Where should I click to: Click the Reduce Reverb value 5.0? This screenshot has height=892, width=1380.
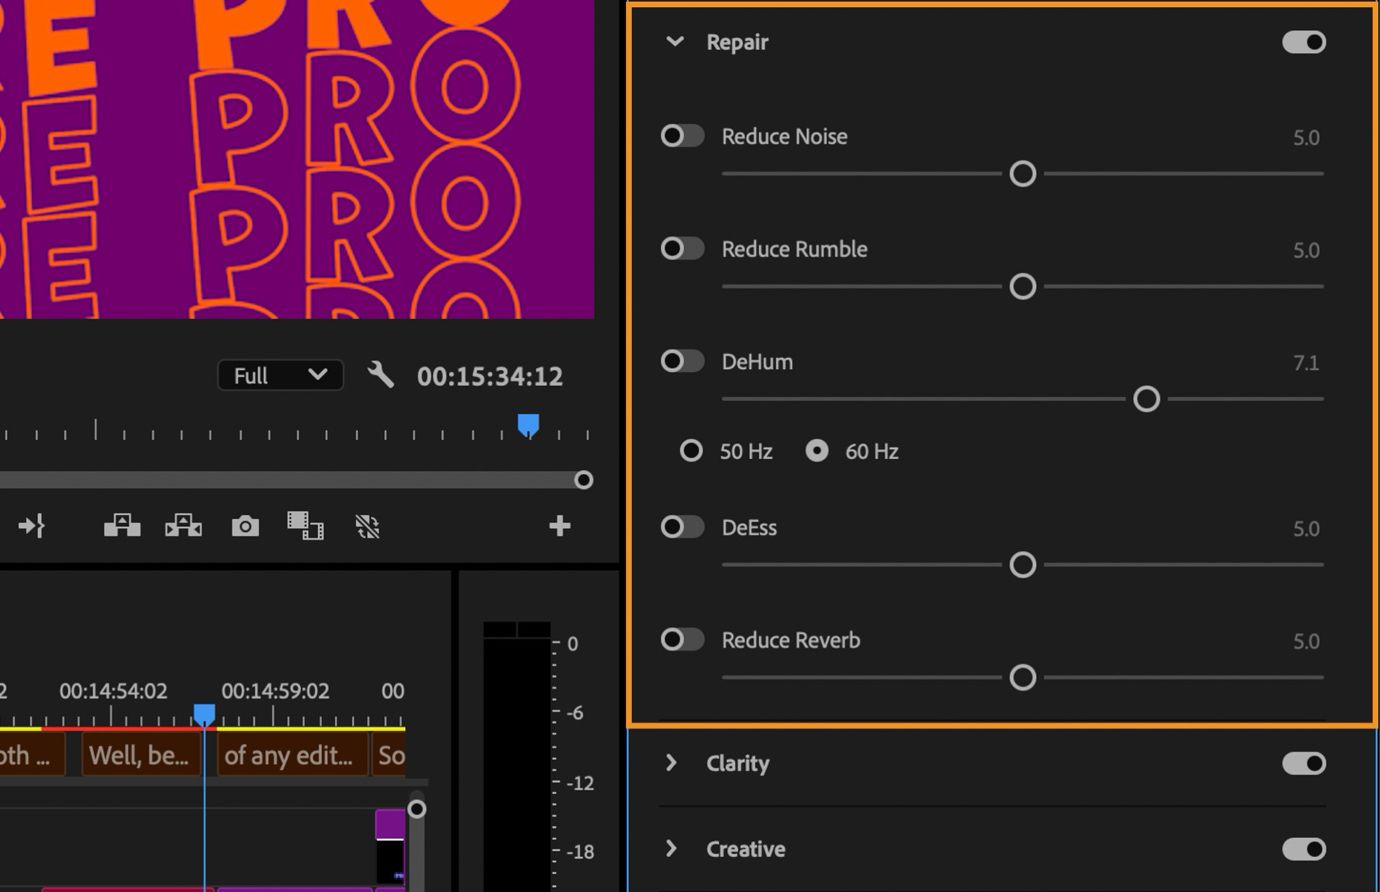1306,641
